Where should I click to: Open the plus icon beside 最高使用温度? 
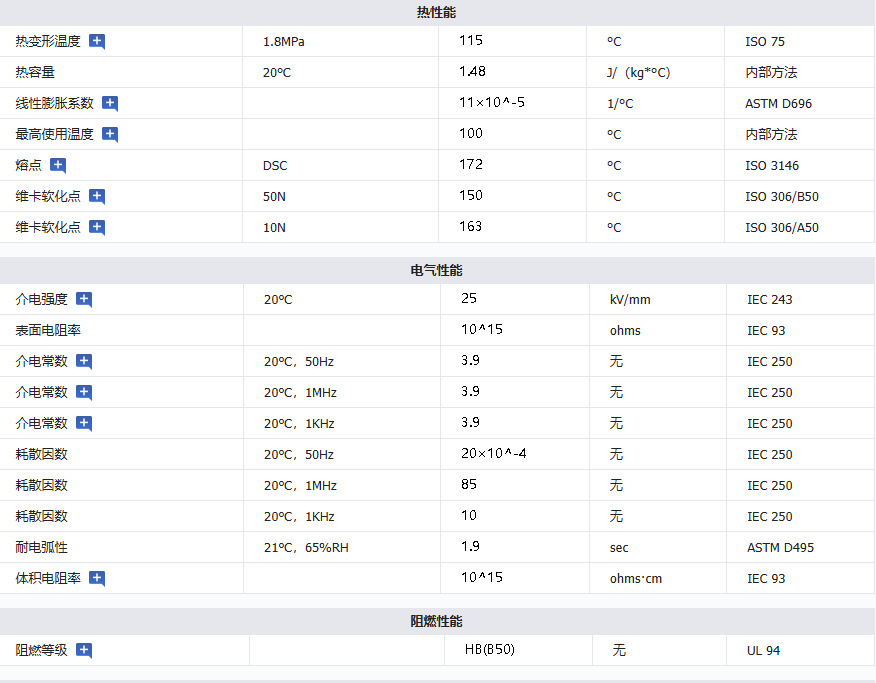pos(110,134)
